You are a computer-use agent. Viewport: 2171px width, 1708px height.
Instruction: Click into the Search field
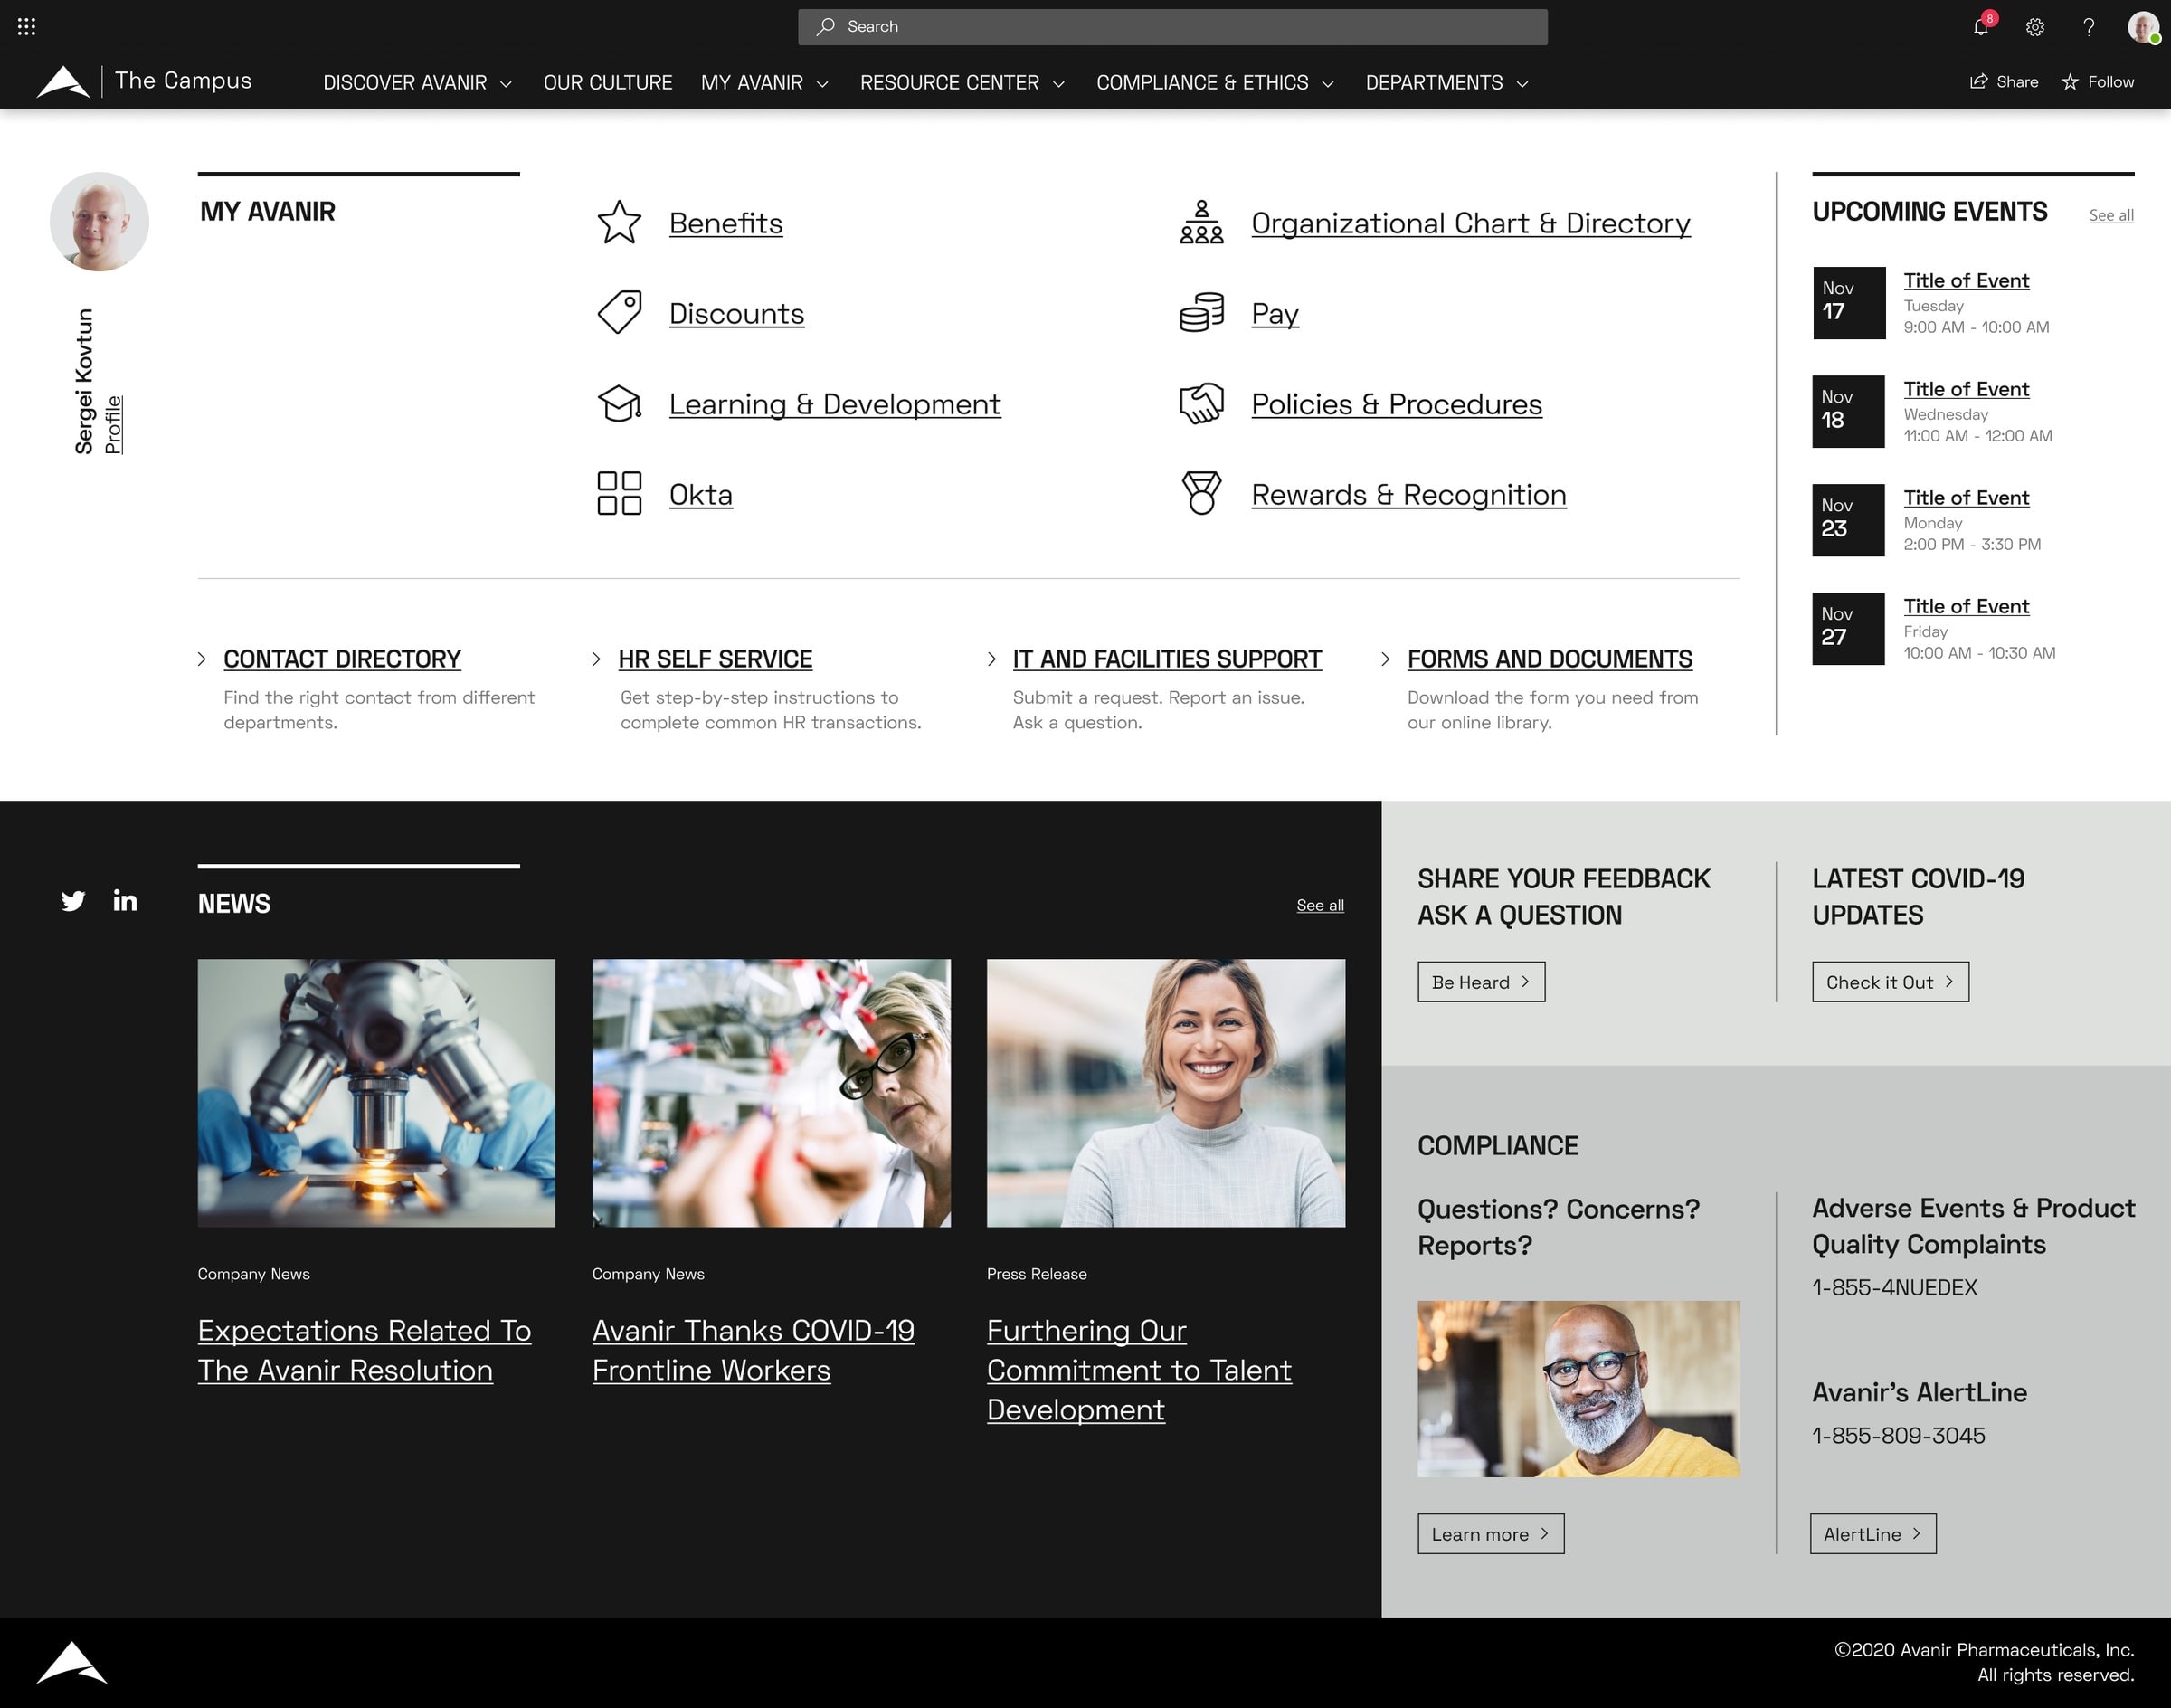[x=1172, y=27]
